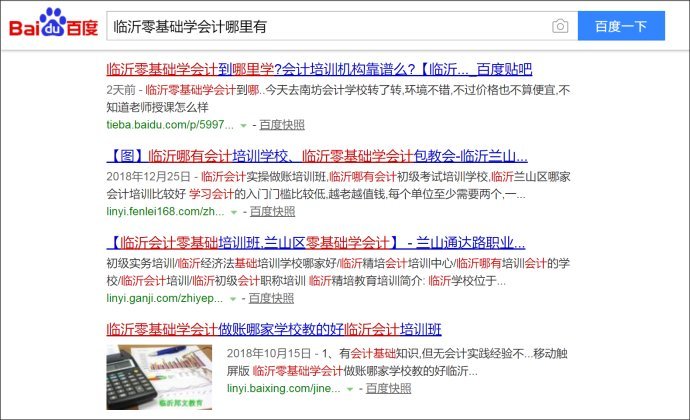Open camera image search in search box
This screenshot has width=690, height=420.
click(561, 27)
